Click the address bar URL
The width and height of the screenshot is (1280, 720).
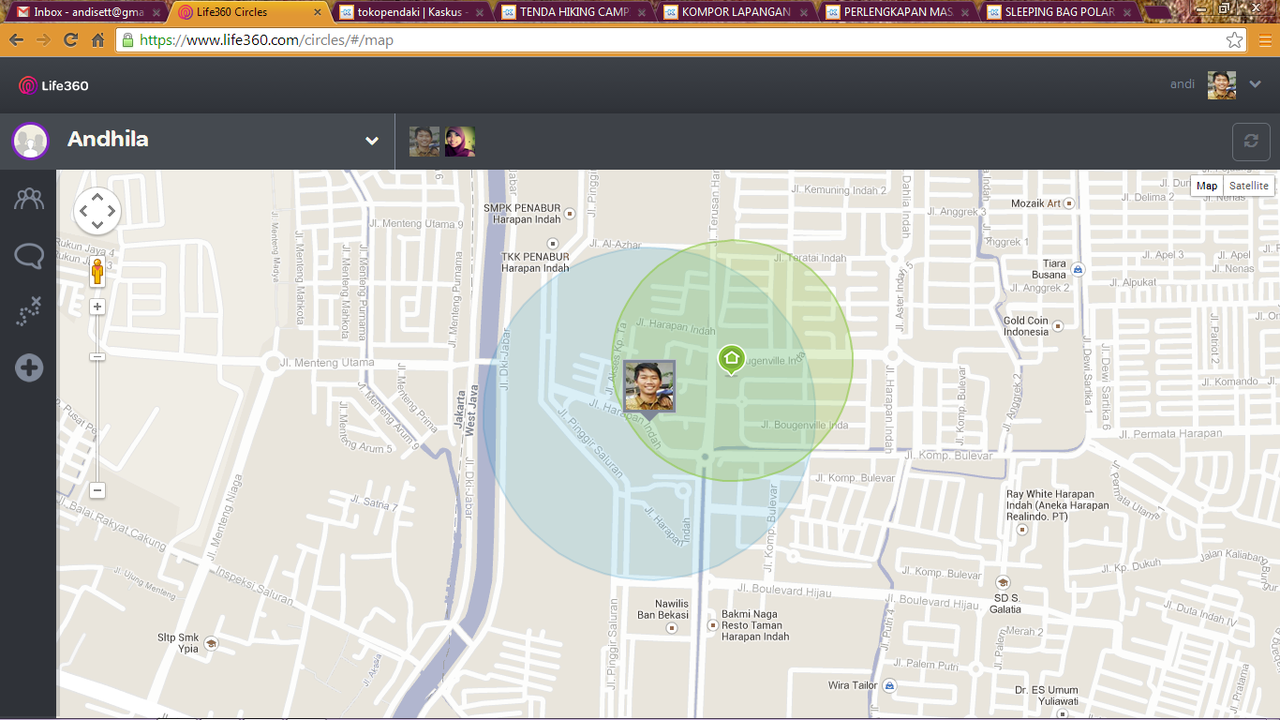pyautogui.click(x=266, y=40)
